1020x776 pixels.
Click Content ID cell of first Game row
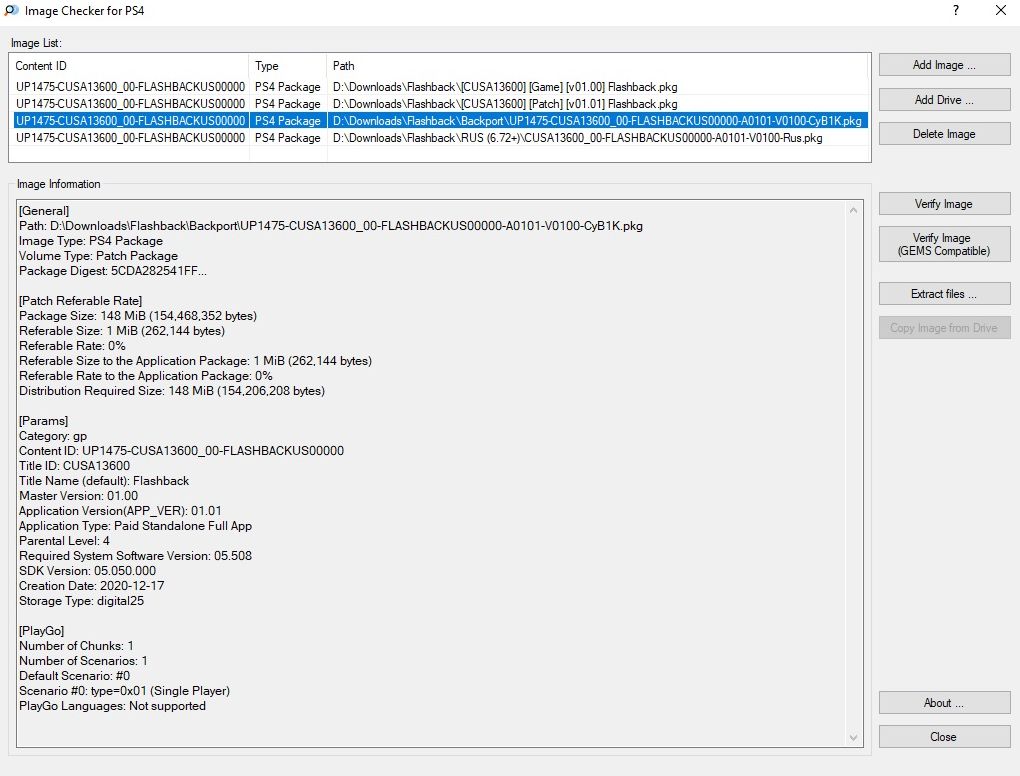click(130, 87)
